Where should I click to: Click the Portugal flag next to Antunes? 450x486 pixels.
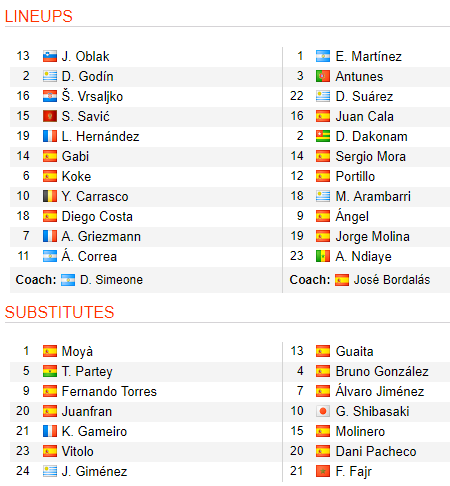pyautogui.click(x=323, y=76)
